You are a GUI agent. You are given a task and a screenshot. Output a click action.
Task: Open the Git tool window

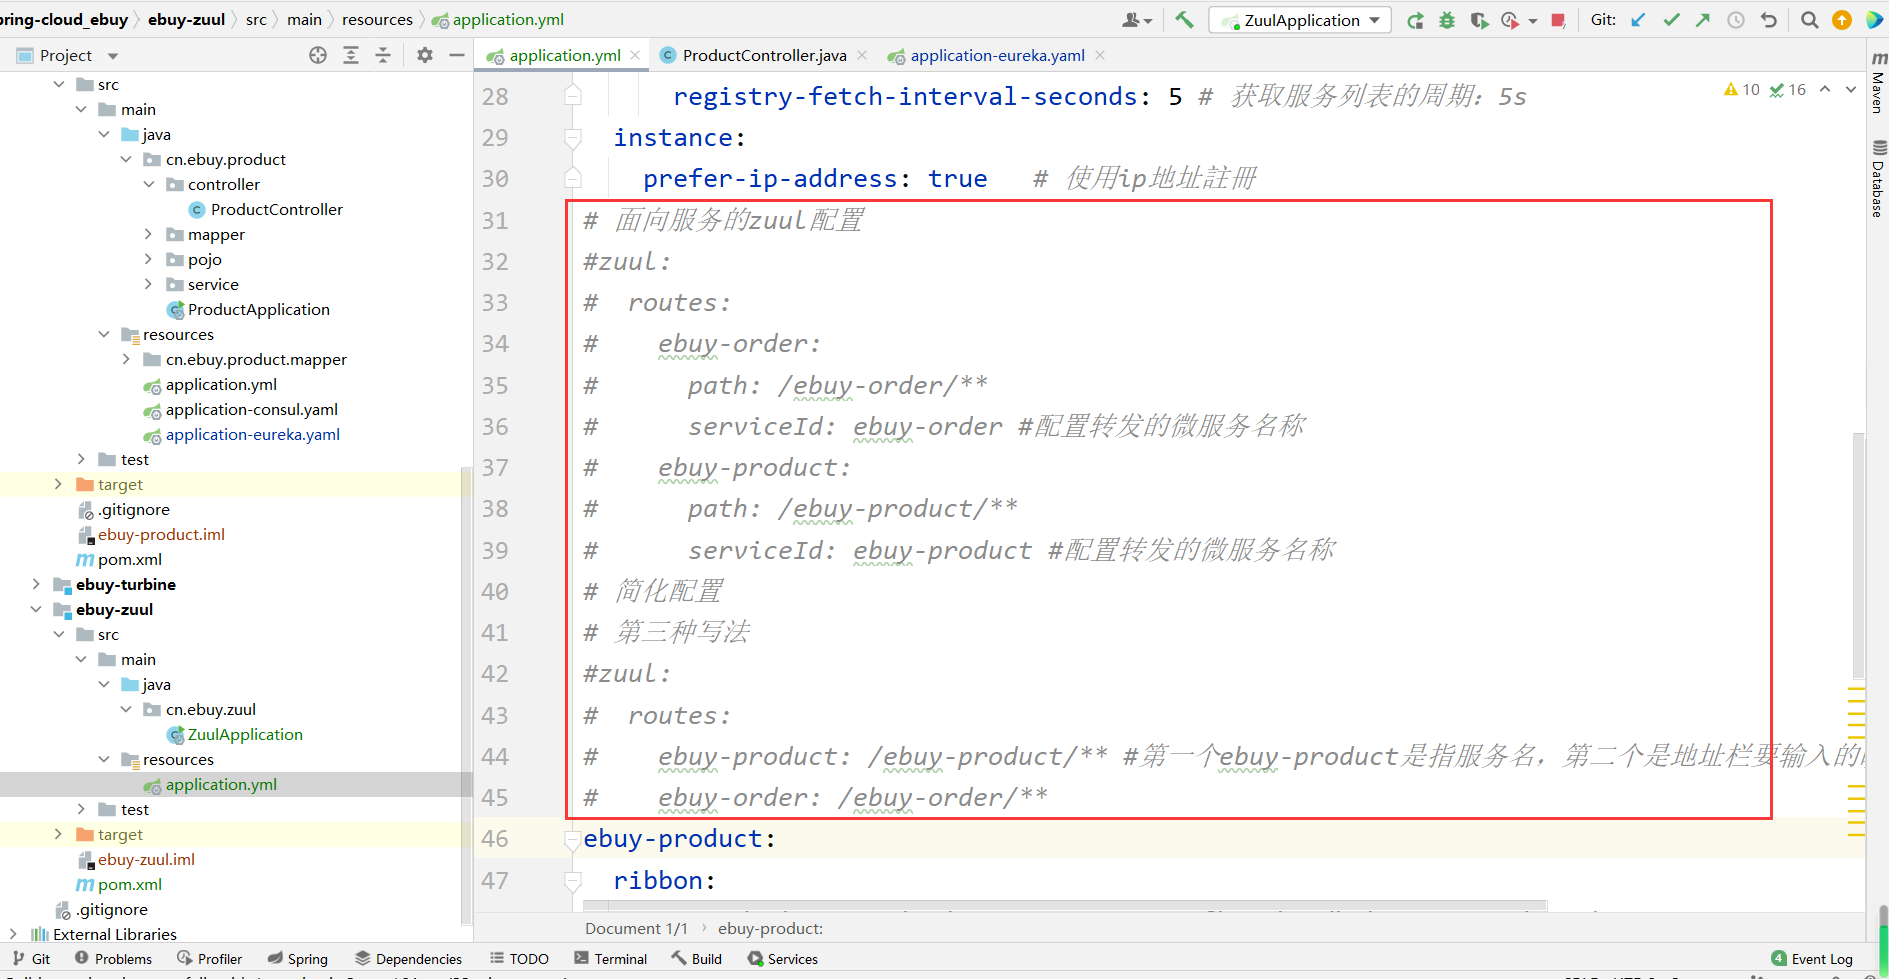pyautogui.click(x=31, y=958)
